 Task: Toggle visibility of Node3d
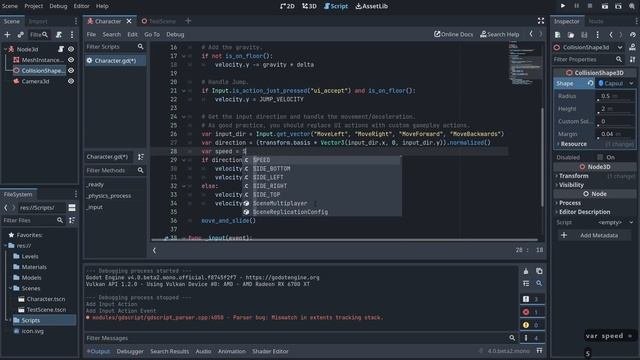point(71,49)
